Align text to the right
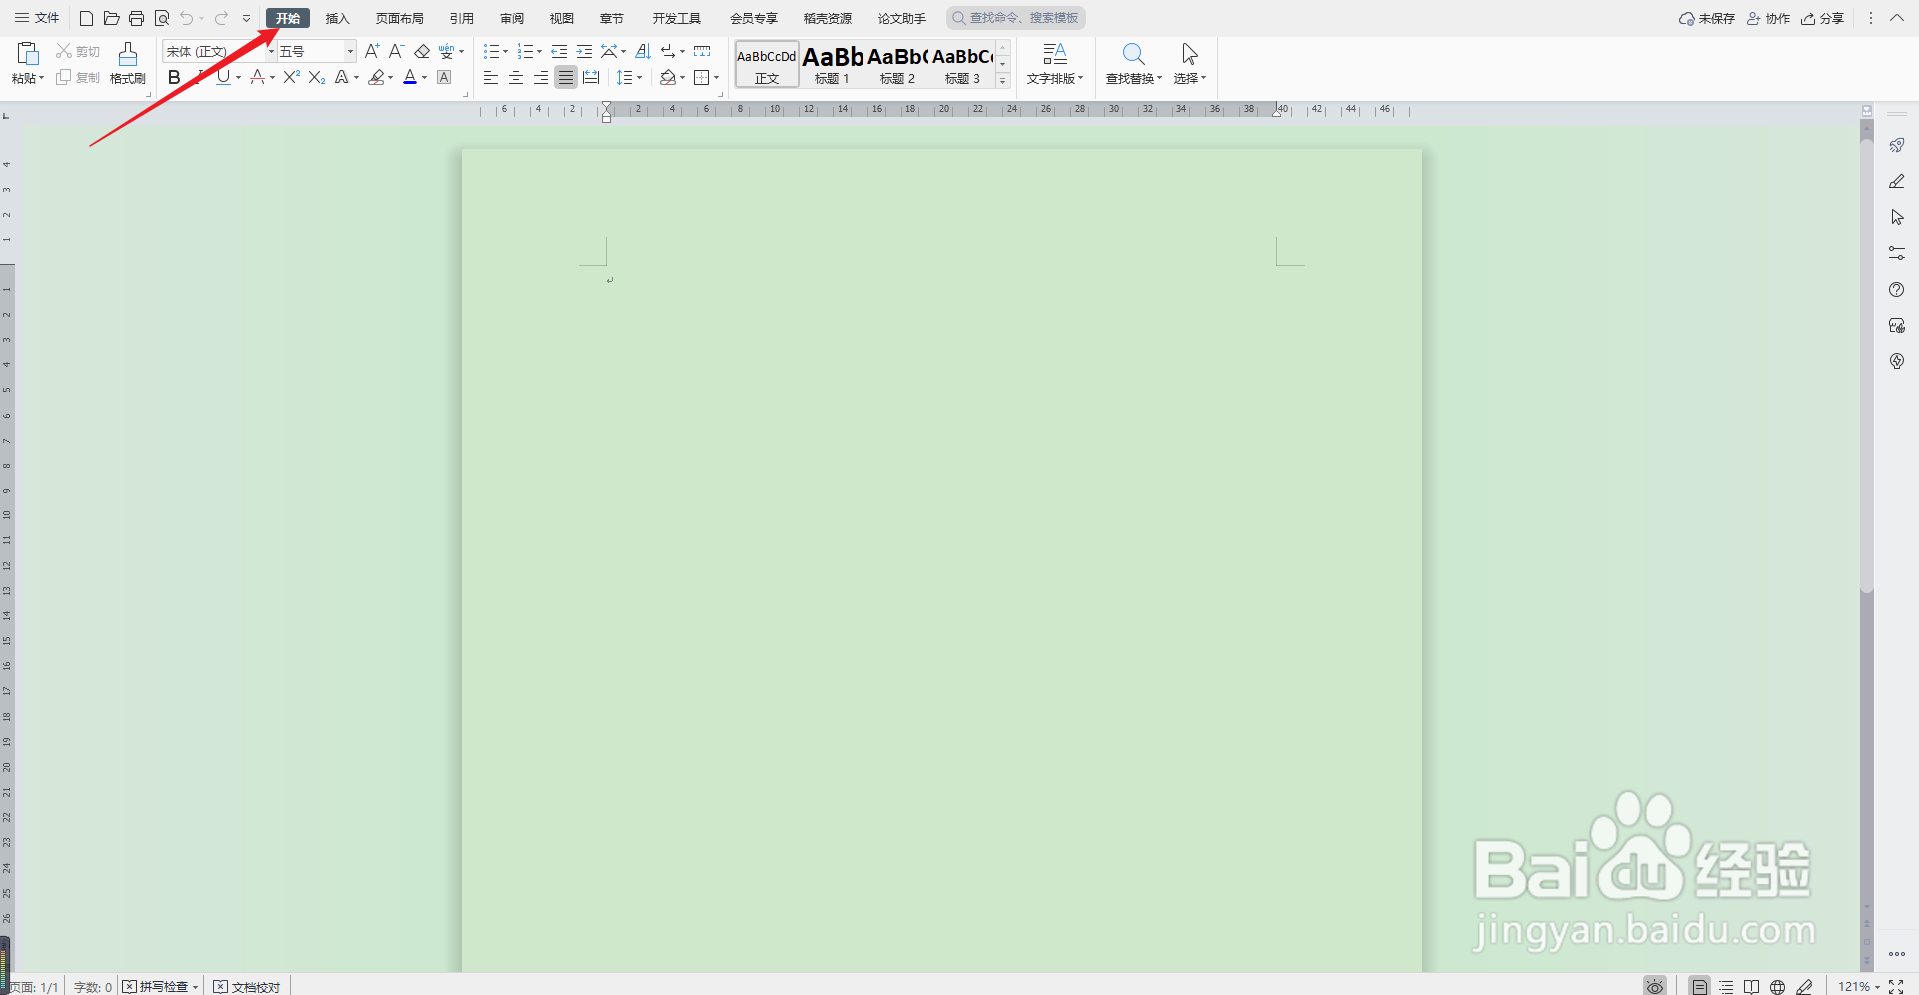The height and width of the screenshot is (995, 1919). coord(541,77)
